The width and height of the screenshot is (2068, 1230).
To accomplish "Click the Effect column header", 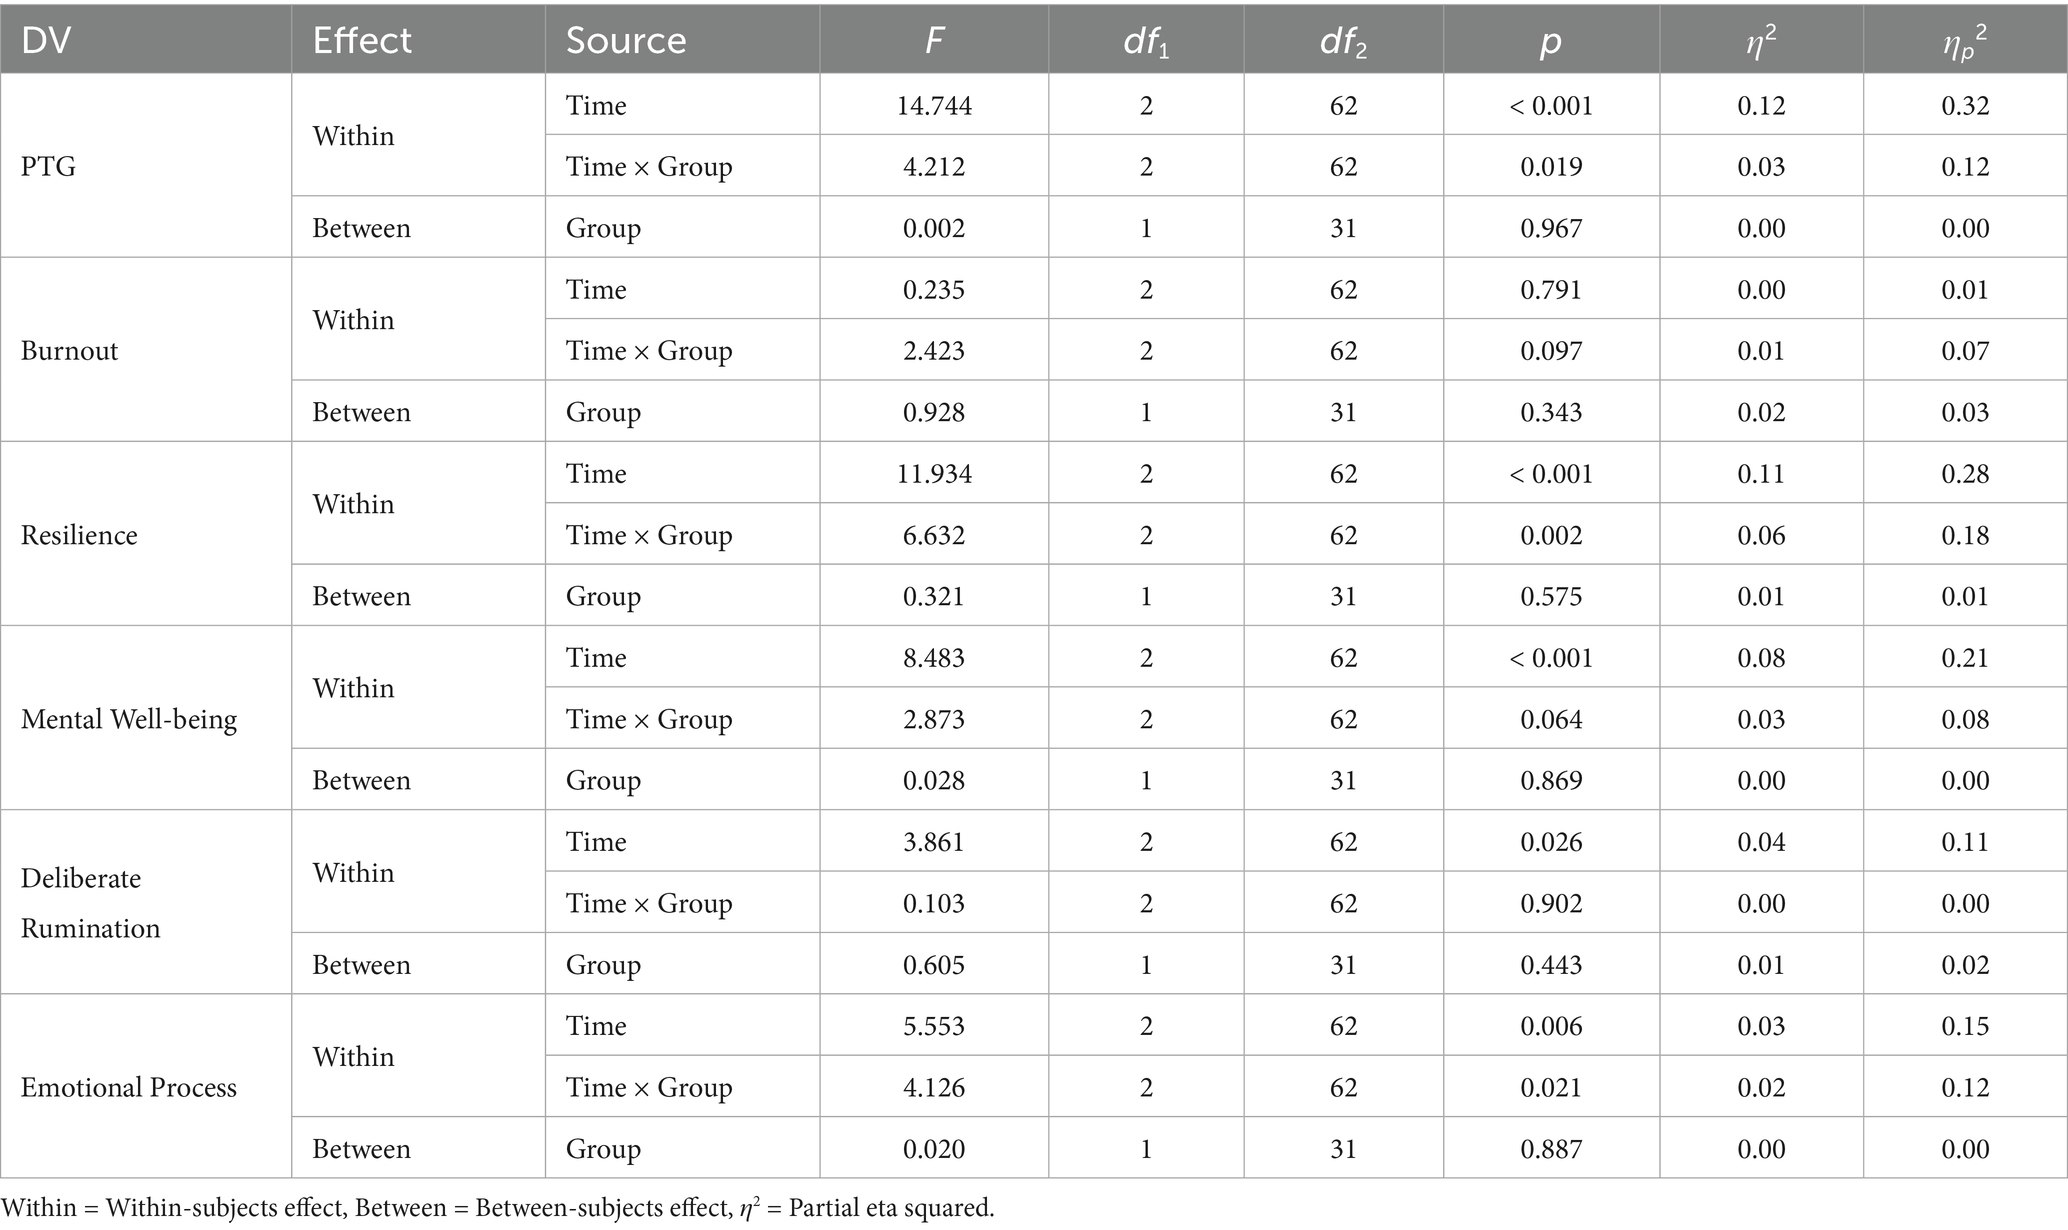I will pyautogui.click(x=362, y=40).
